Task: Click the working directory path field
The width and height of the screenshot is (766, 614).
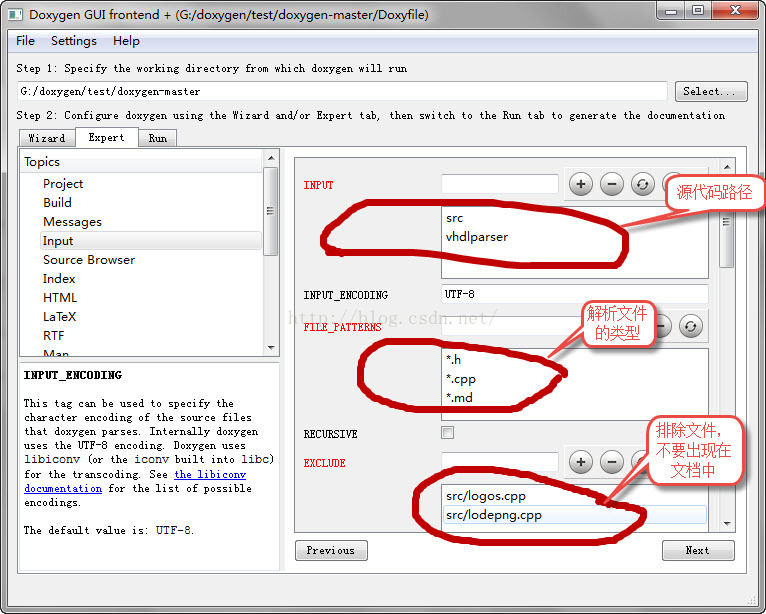Action: 342,91
